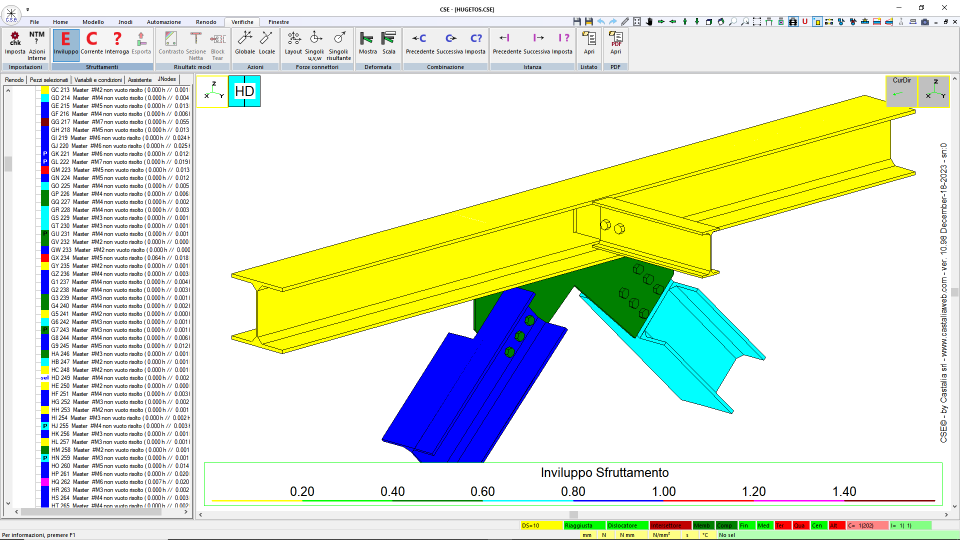Click the mm units cell
The image size is (960, 540).
pos(587,535)
